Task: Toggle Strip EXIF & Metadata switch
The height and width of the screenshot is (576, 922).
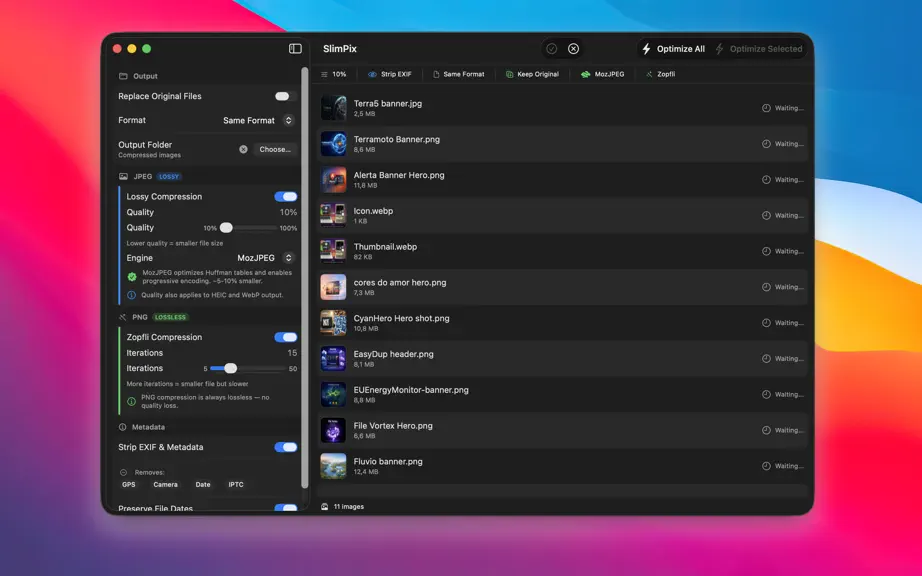Action: pyautogui.click(x=286, y=447)
